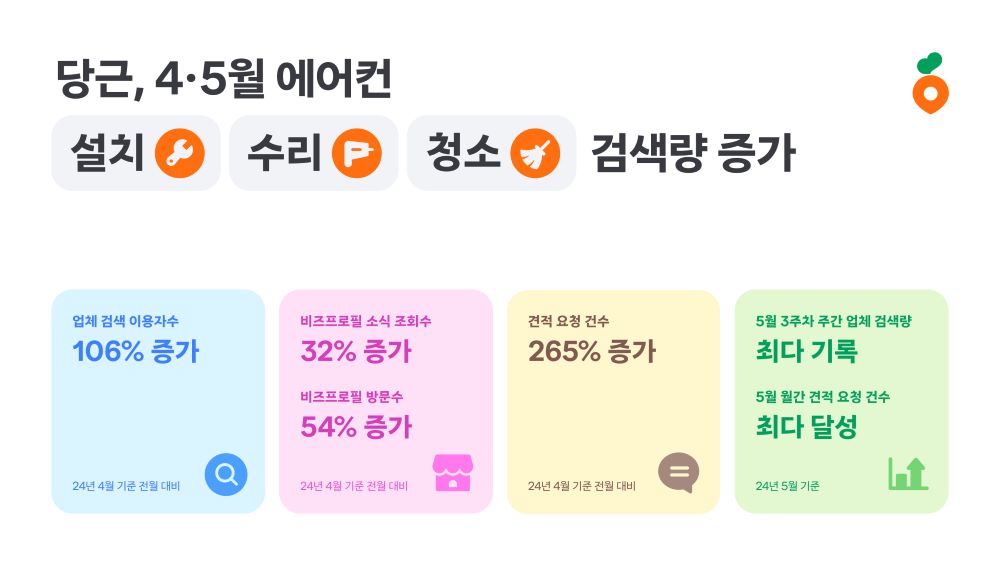This screenshot has width=1000, height=565.
Task: Click the pink storefront icon
Action: click(453, 473)
